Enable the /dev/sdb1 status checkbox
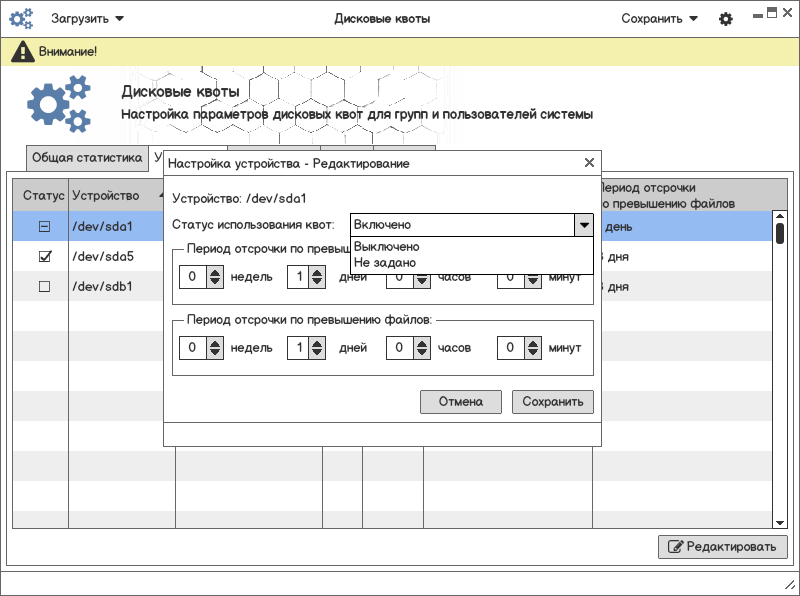 pyautogui.click(x=44, y=287)
